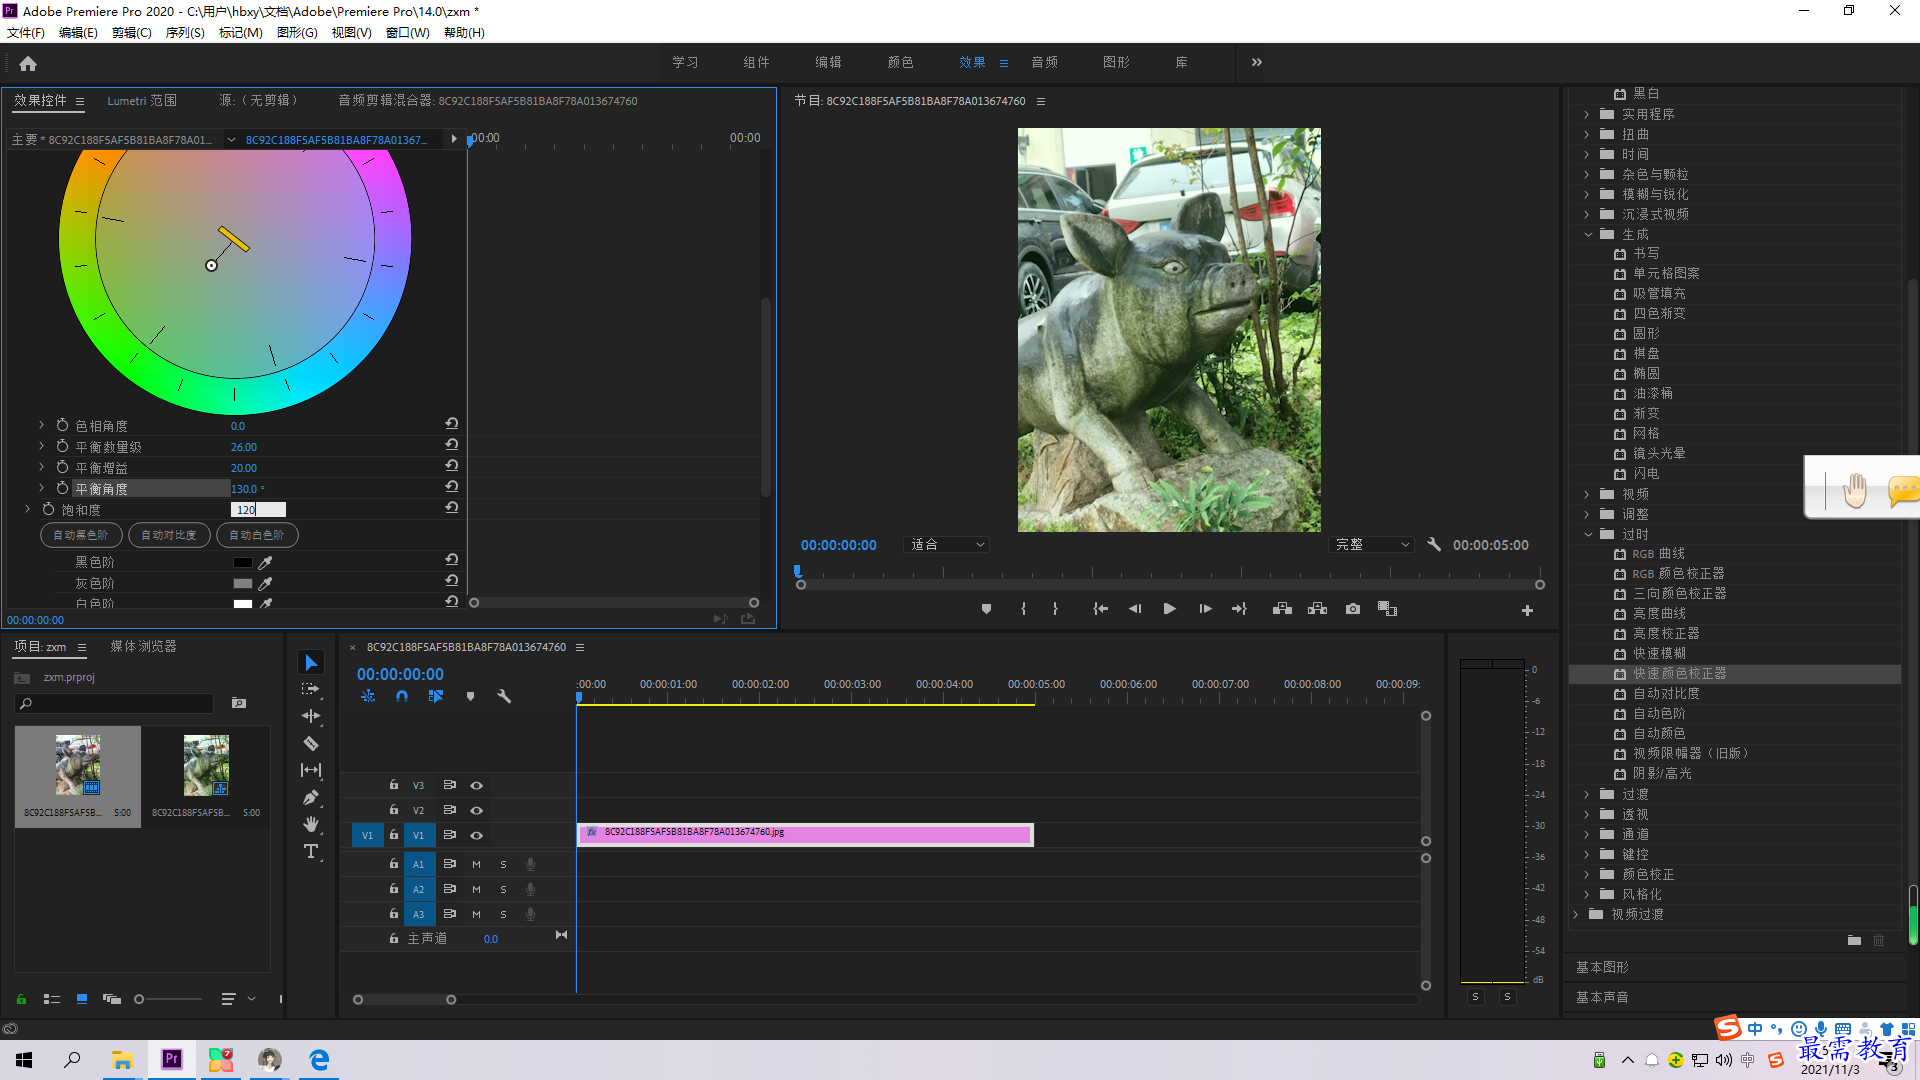This screenshot has height=1080, width=1920.
Task: Open program monitor wrench settings
Action: [1434, 545]
